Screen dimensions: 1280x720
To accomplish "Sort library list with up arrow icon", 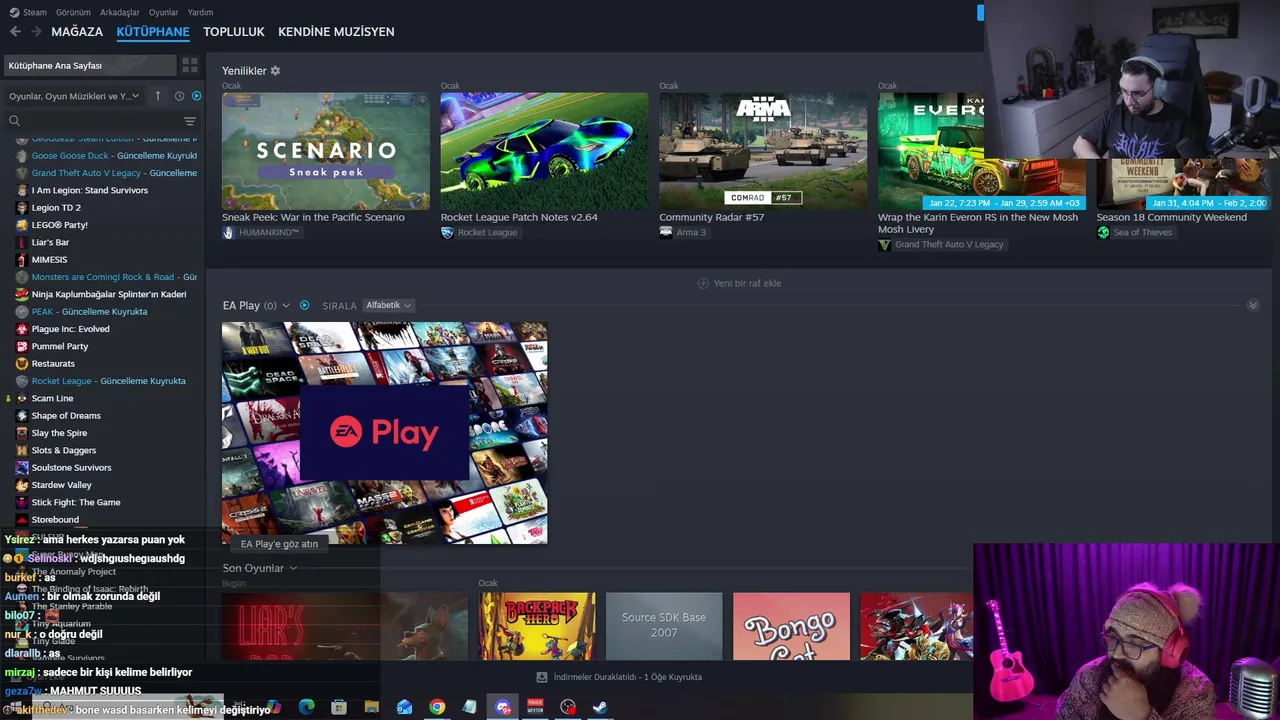I will 157,96.
